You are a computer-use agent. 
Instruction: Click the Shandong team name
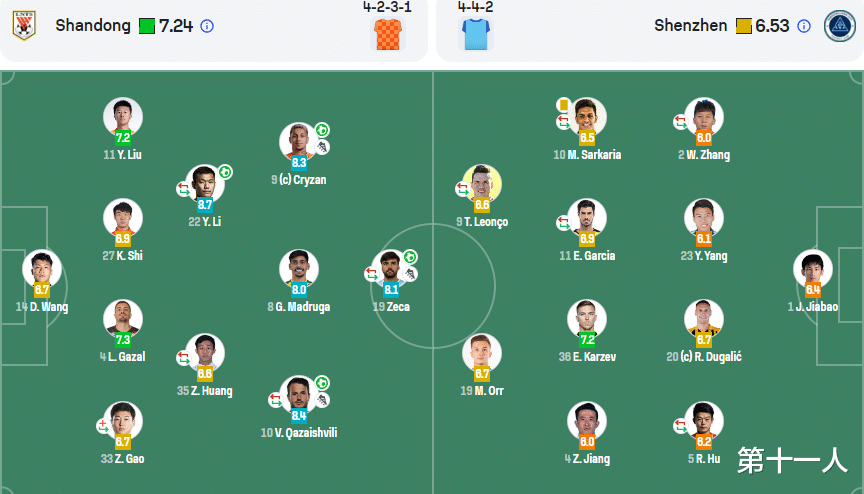coord(93,25)
